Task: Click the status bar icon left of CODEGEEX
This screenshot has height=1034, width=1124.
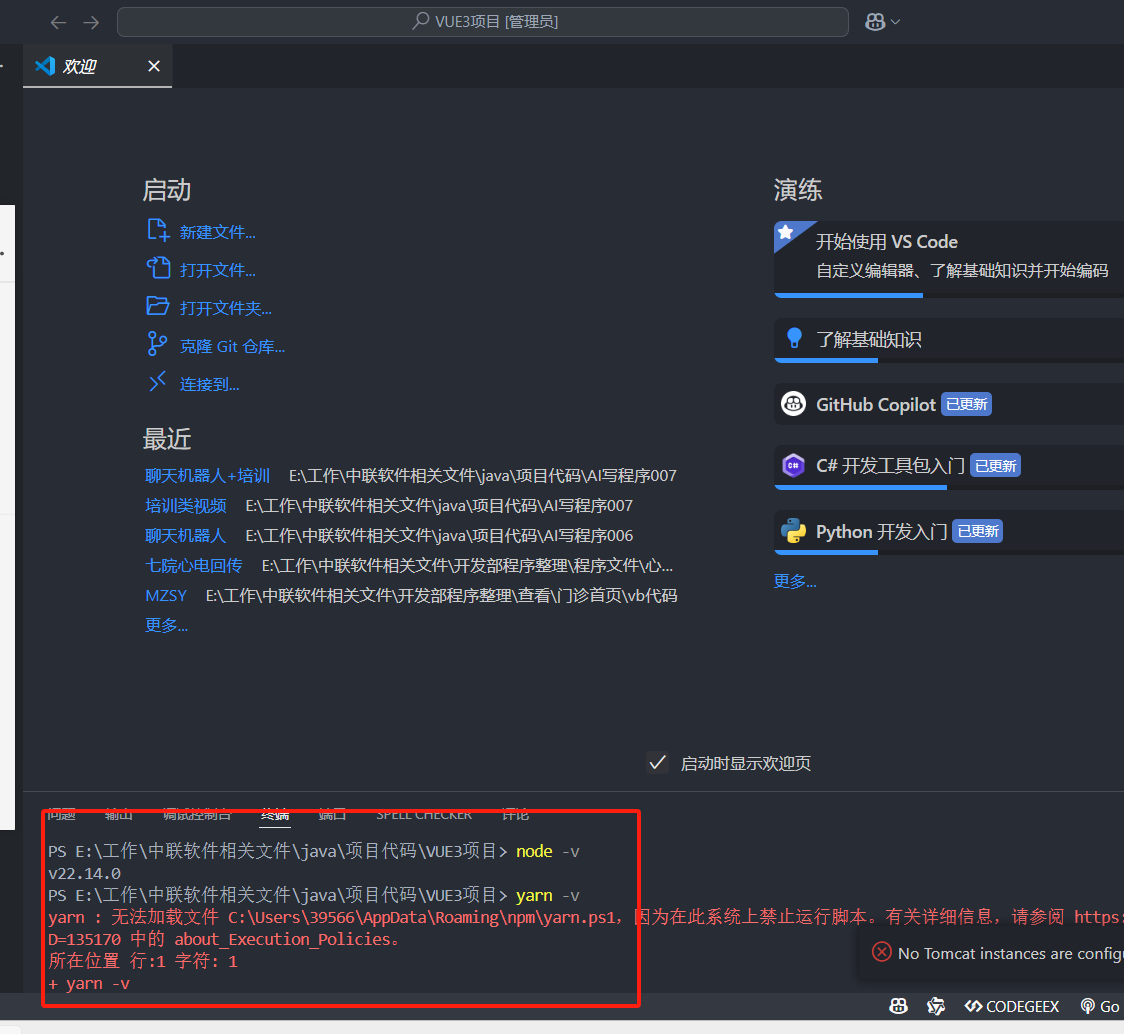Action: tap(935, 1006)
